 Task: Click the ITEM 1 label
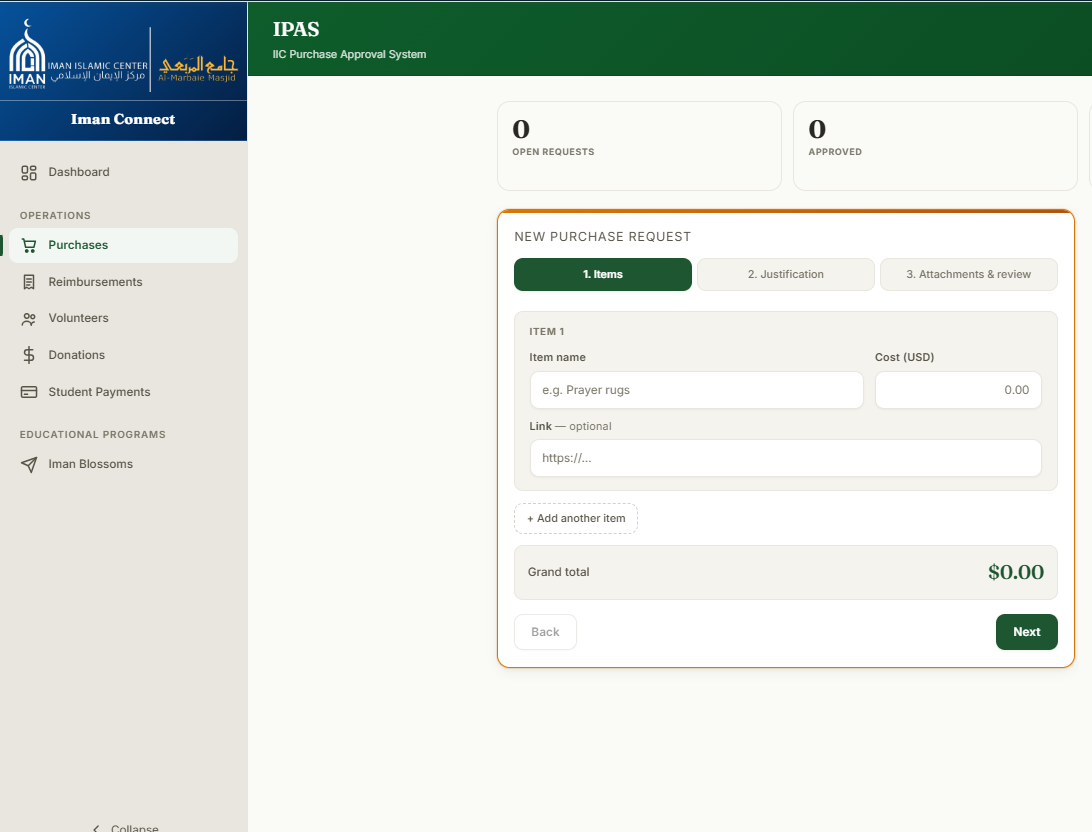point(547,331)
